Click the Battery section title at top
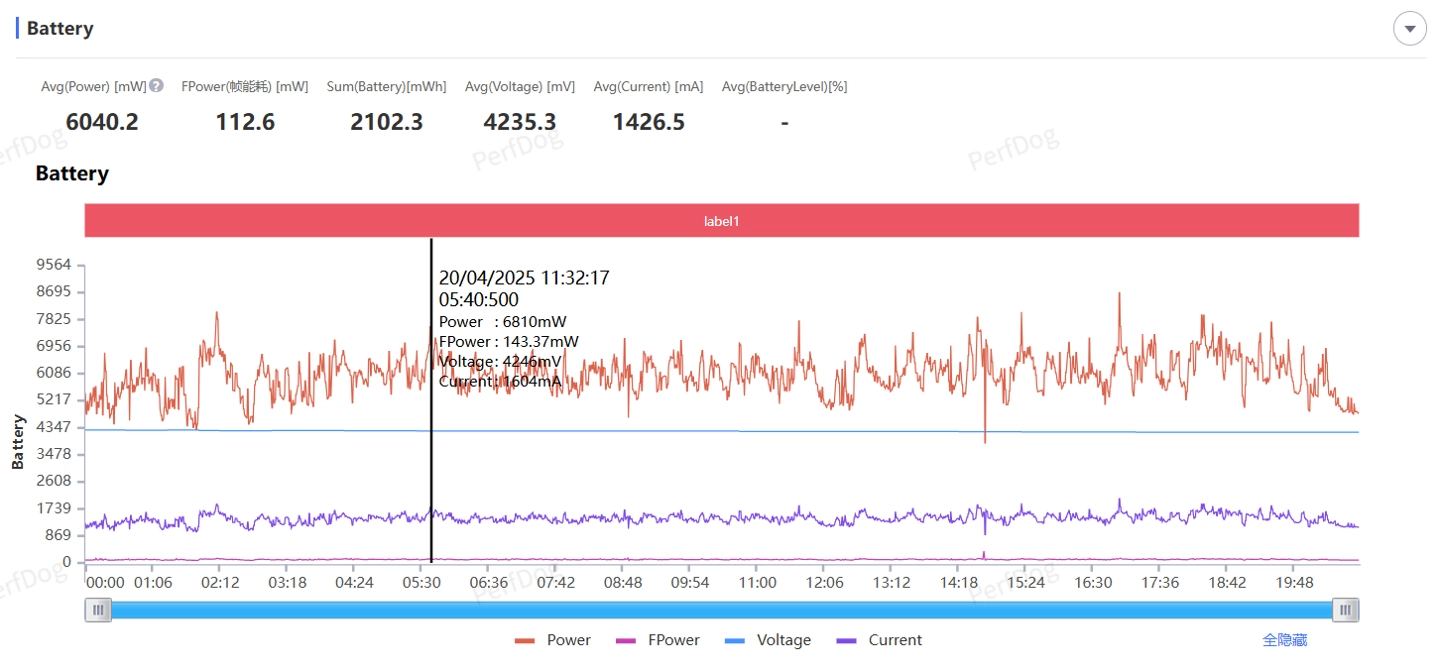Image resolution: width=1440 pixels, height=670 pixels. [x=60, y=28]
